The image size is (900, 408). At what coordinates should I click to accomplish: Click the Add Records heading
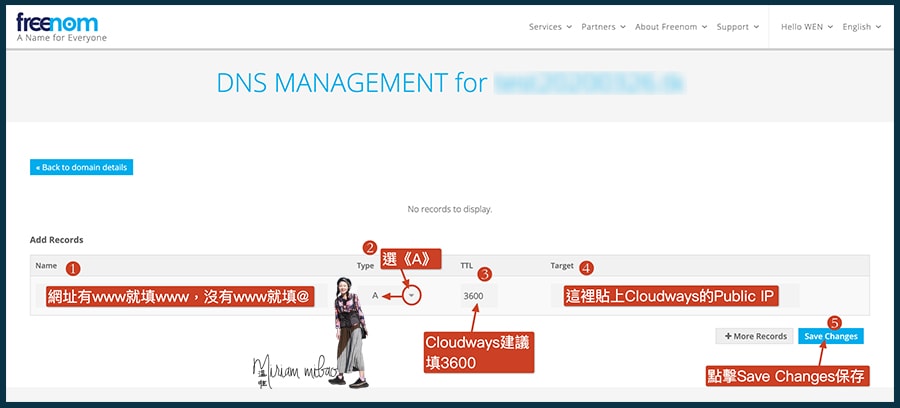(x=56, y=240)
